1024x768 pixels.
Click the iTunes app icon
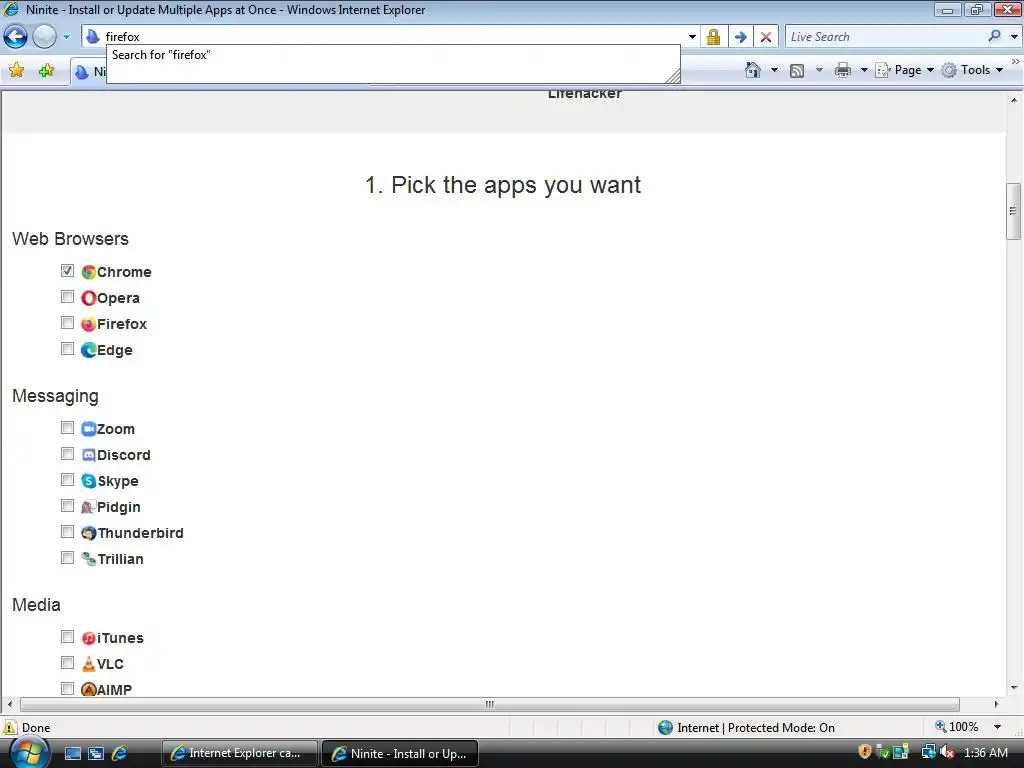(x=89, y=638)
